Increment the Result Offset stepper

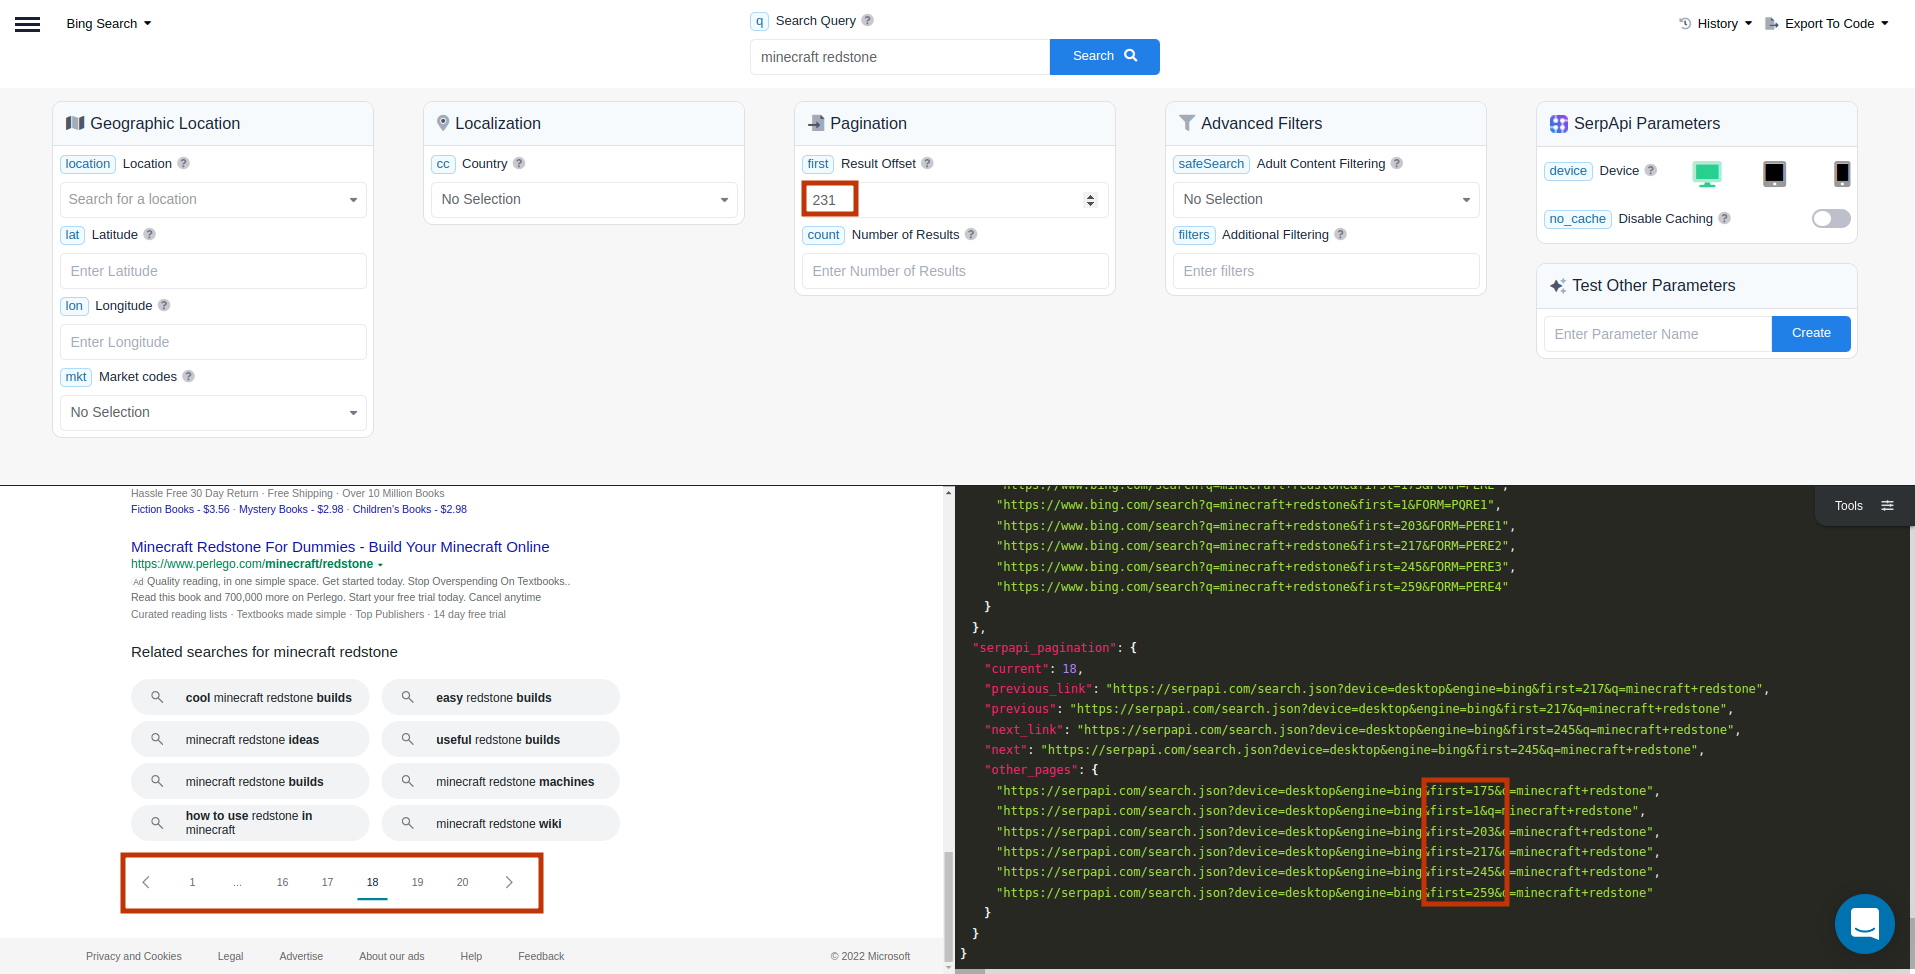(1090, 194)
